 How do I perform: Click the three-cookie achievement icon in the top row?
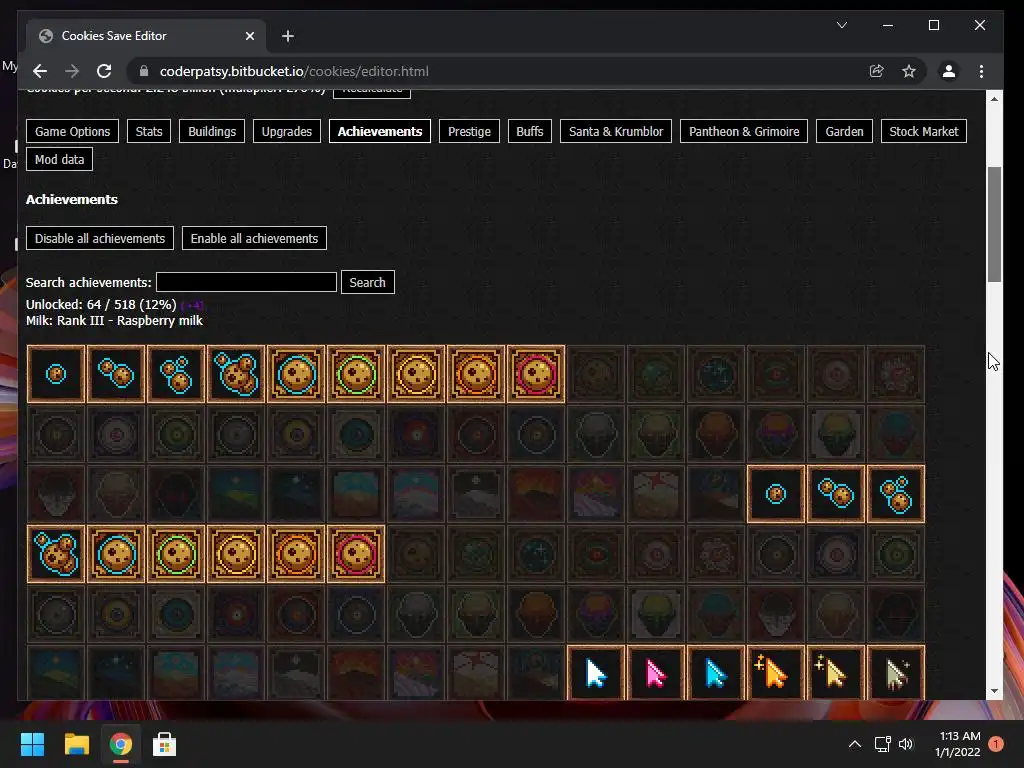pos(176,374)
